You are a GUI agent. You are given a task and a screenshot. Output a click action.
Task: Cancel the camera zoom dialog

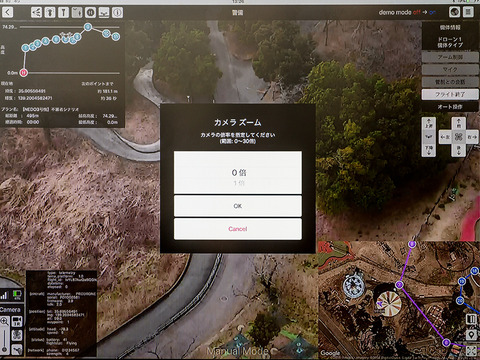(x=238, y=229)
